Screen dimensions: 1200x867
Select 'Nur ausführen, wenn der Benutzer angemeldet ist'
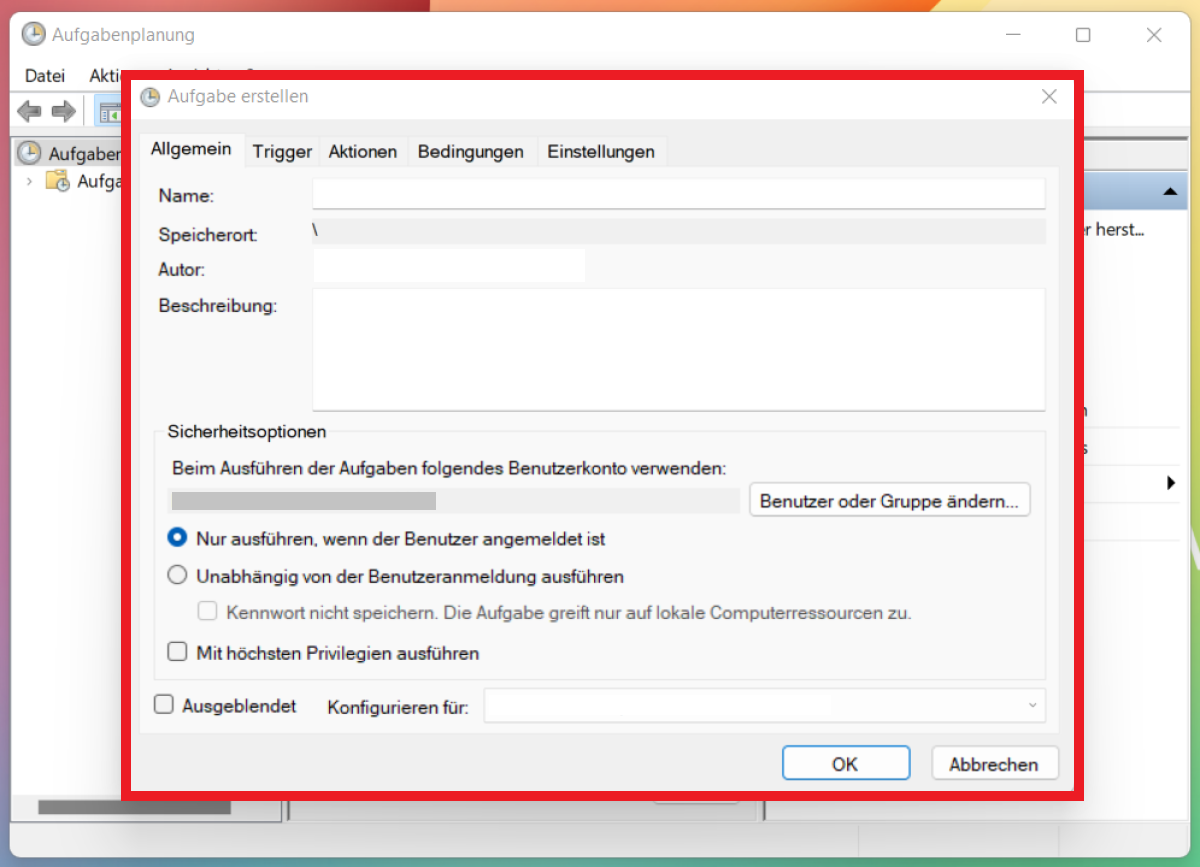point(177,538)
